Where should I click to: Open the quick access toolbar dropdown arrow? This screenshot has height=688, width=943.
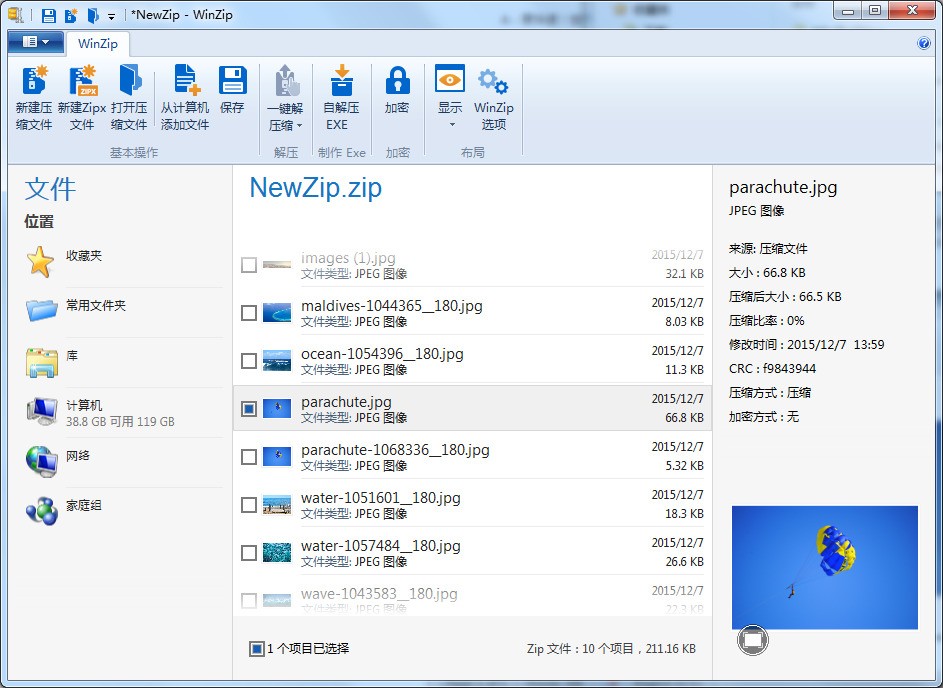(x=110, y=14)
